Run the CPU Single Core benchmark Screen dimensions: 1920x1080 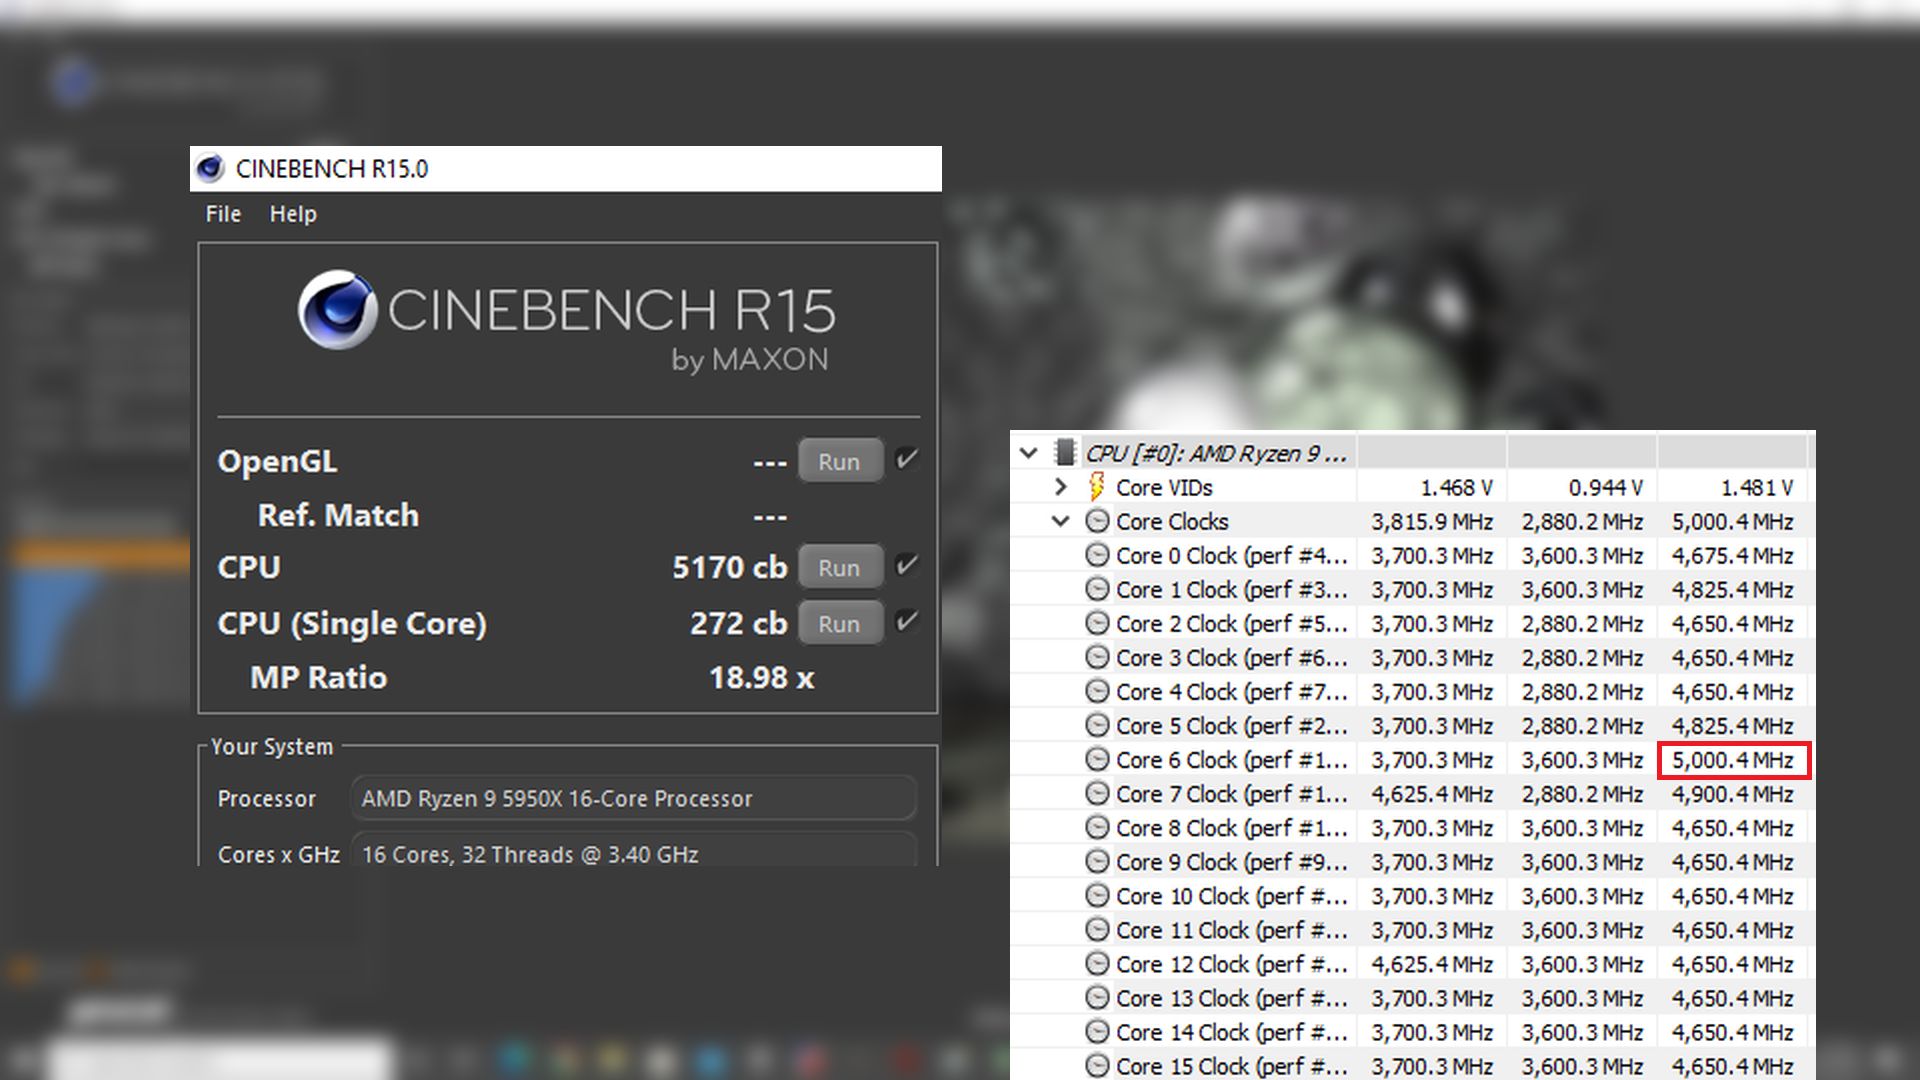tap(840, 623)
